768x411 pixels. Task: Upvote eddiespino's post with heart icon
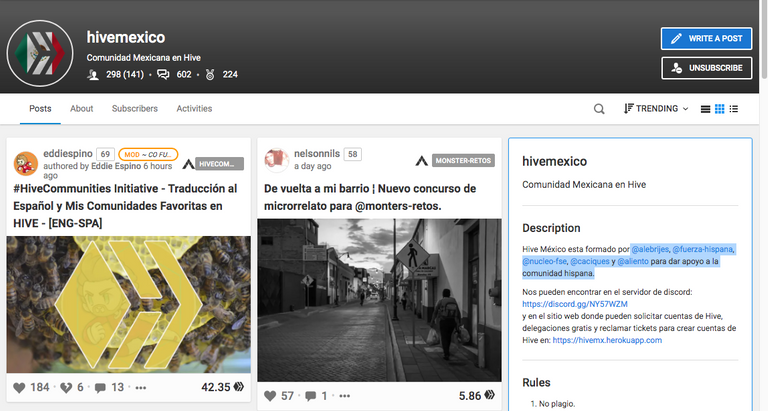(19, 388)
